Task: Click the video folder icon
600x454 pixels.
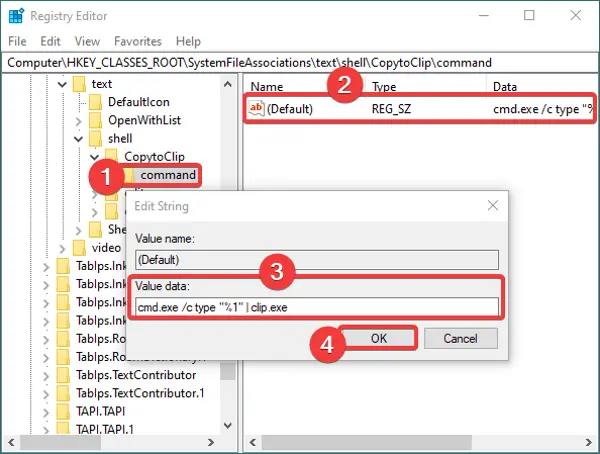Action: pos(80,248)
